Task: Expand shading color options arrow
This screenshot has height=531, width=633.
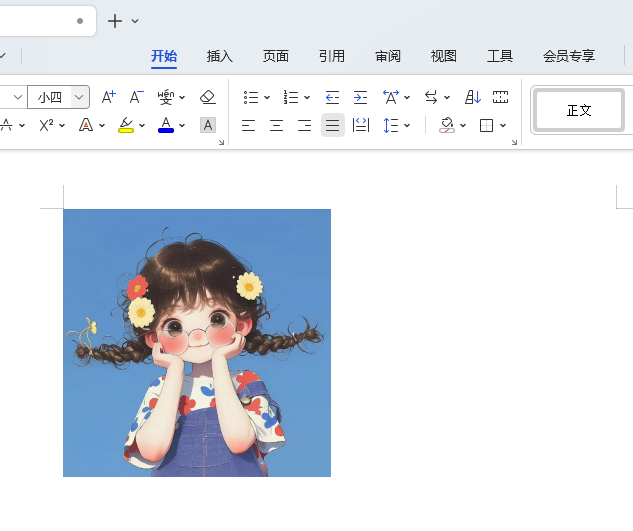Action: [x=463, y=126]
